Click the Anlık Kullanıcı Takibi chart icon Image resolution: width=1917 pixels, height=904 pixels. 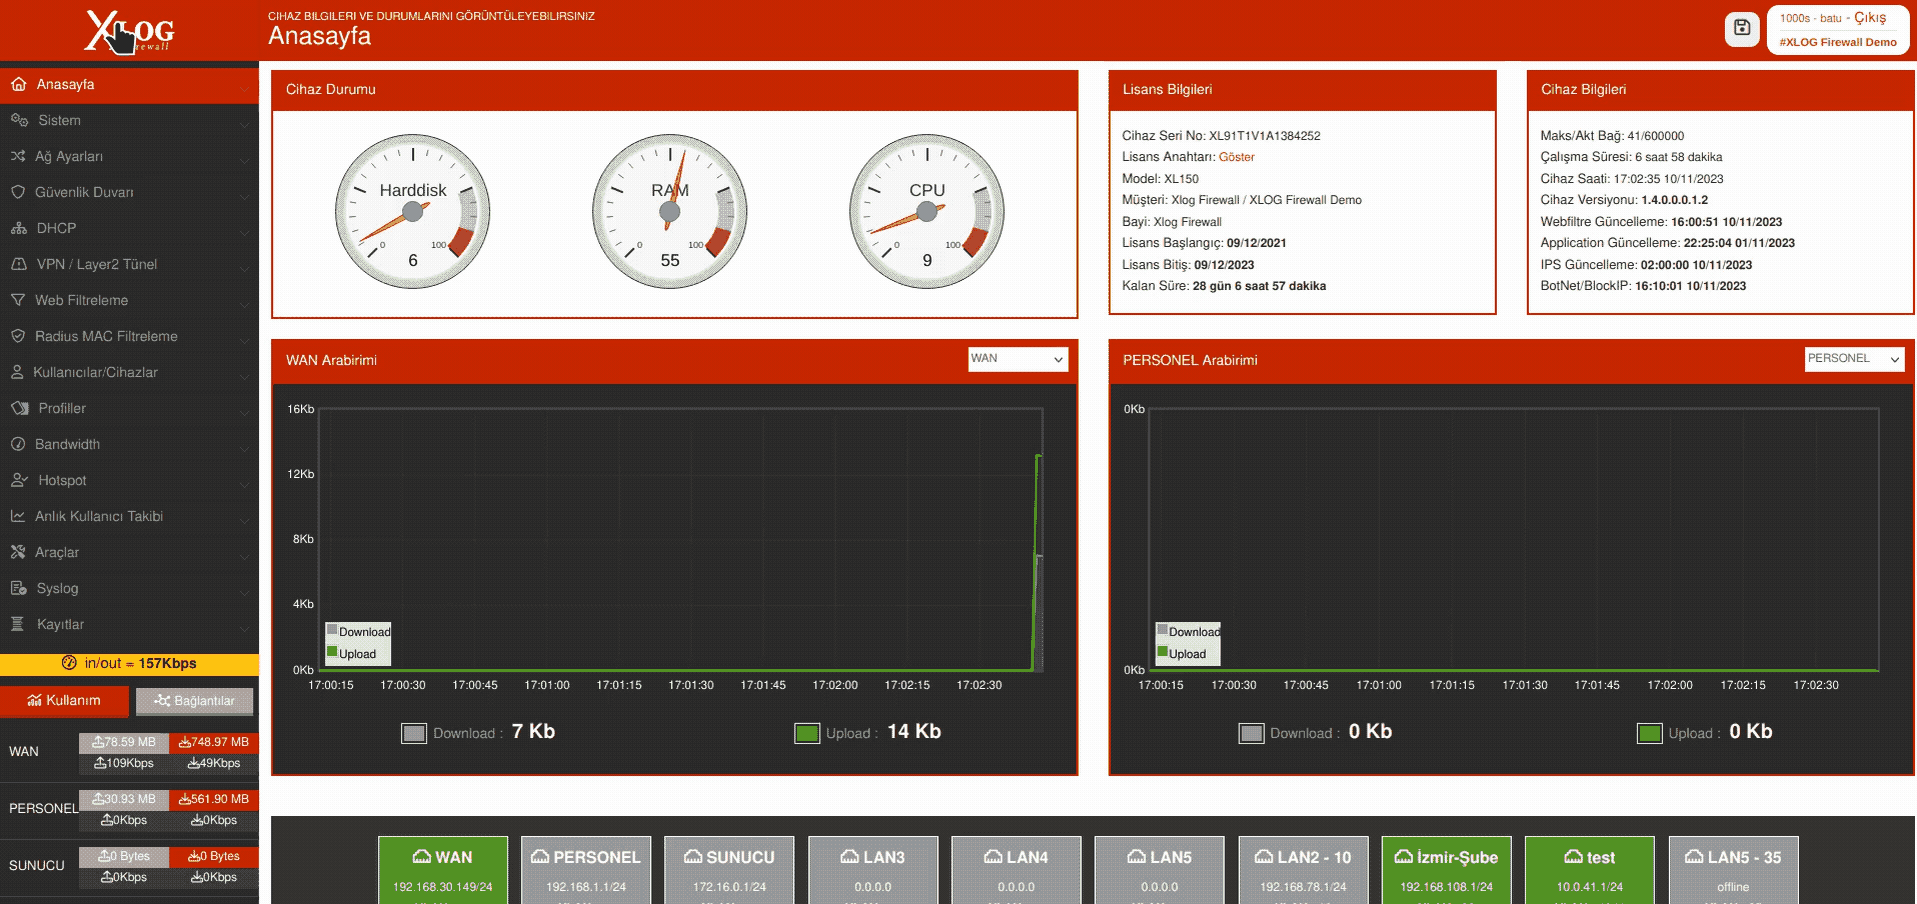click(18, 516)
